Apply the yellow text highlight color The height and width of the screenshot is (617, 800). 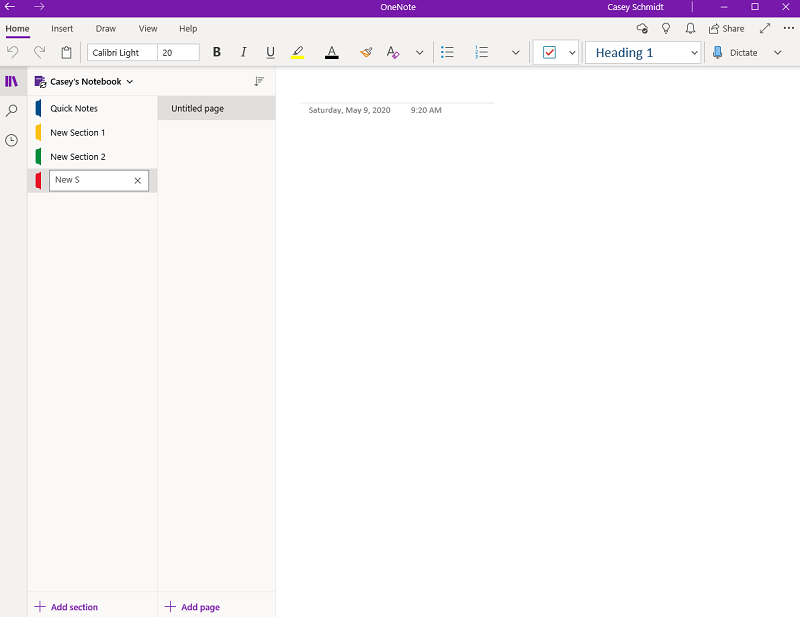click(x=297, y=52)
